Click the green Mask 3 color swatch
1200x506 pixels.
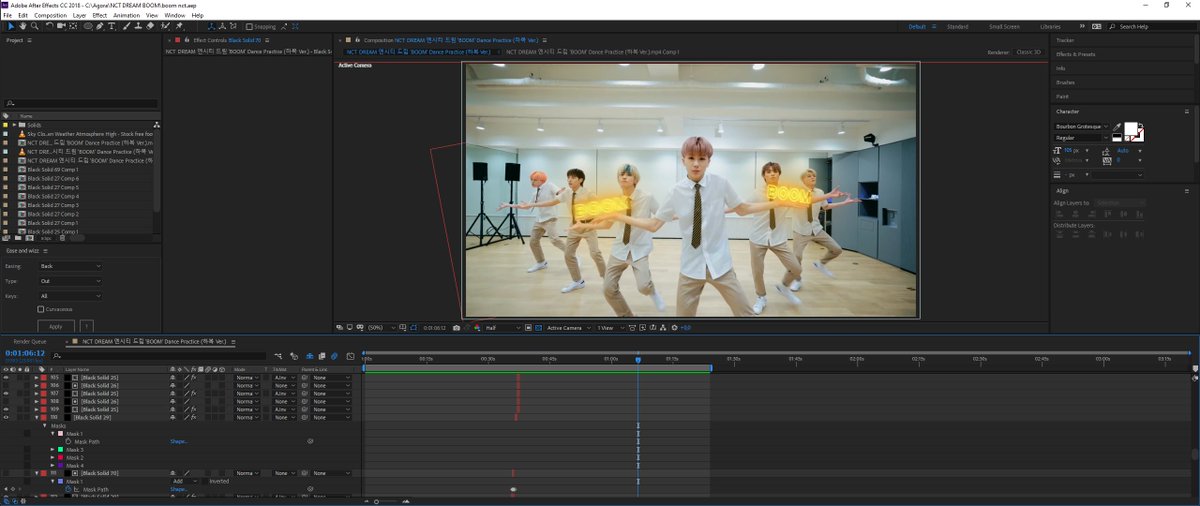pyautogui.click(x=60, y=450)
